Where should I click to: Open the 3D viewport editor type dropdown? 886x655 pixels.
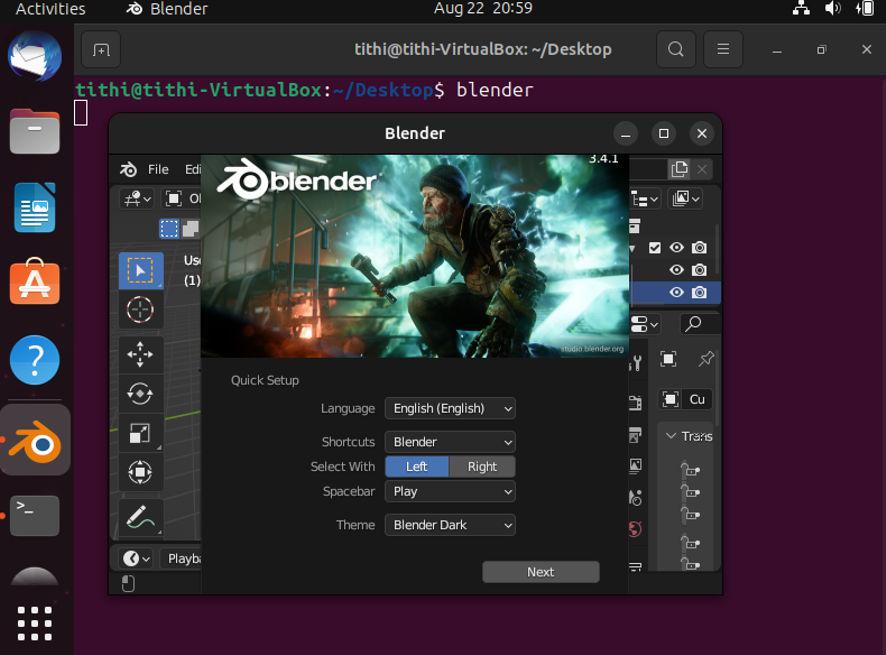tap(137, 199)
